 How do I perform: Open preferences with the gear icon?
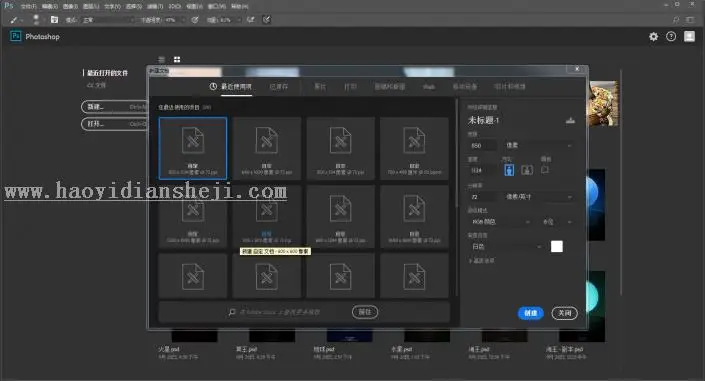pyautogui.click(x=653, y=37)
